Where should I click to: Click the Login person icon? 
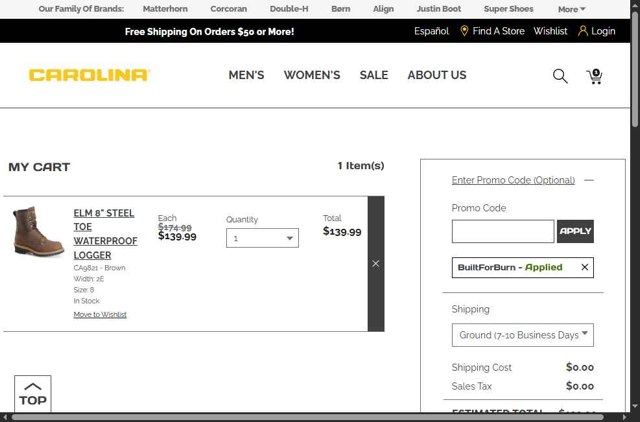(583, 31)
